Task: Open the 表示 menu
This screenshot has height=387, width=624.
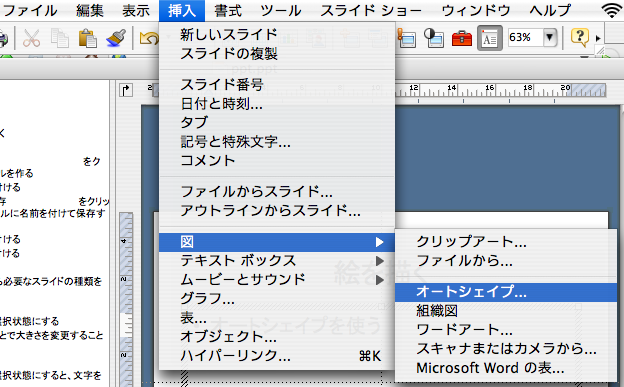Action: click(x=136, y=10)
